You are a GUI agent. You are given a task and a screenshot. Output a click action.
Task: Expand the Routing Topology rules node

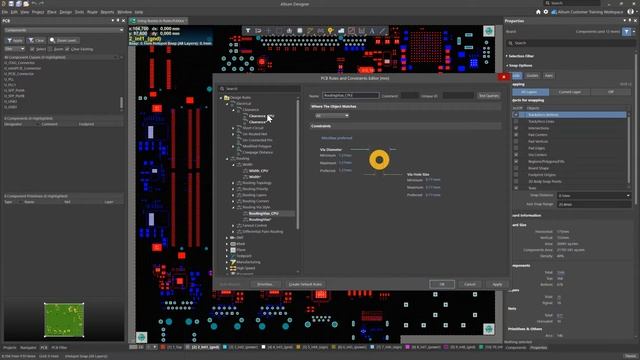tap(233, 183)
